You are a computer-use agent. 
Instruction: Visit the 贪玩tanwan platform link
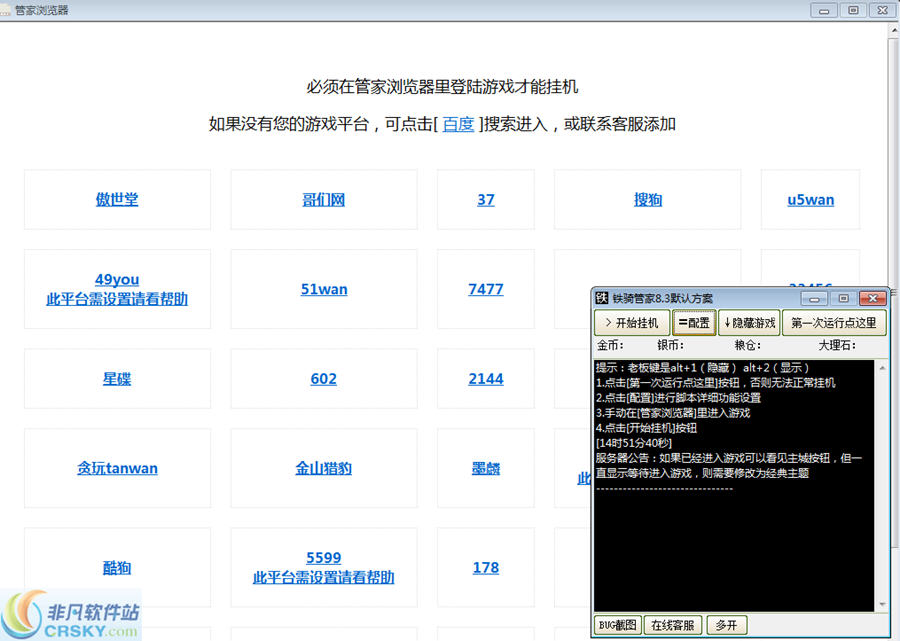(x=117, y=468)
